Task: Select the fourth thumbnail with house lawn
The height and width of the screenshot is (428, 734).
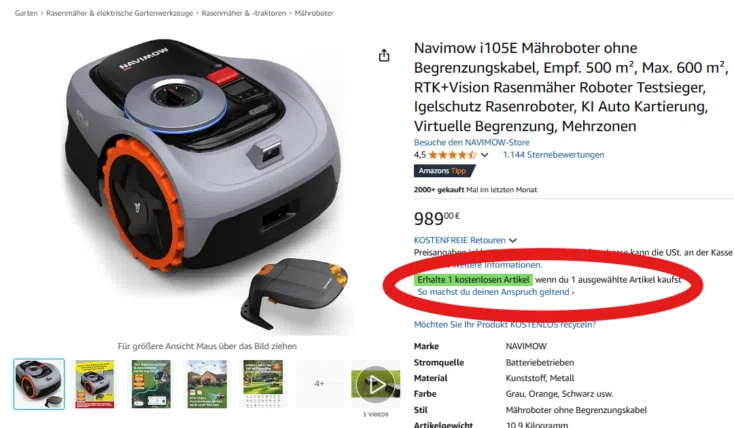Action: tap(207, 384)
